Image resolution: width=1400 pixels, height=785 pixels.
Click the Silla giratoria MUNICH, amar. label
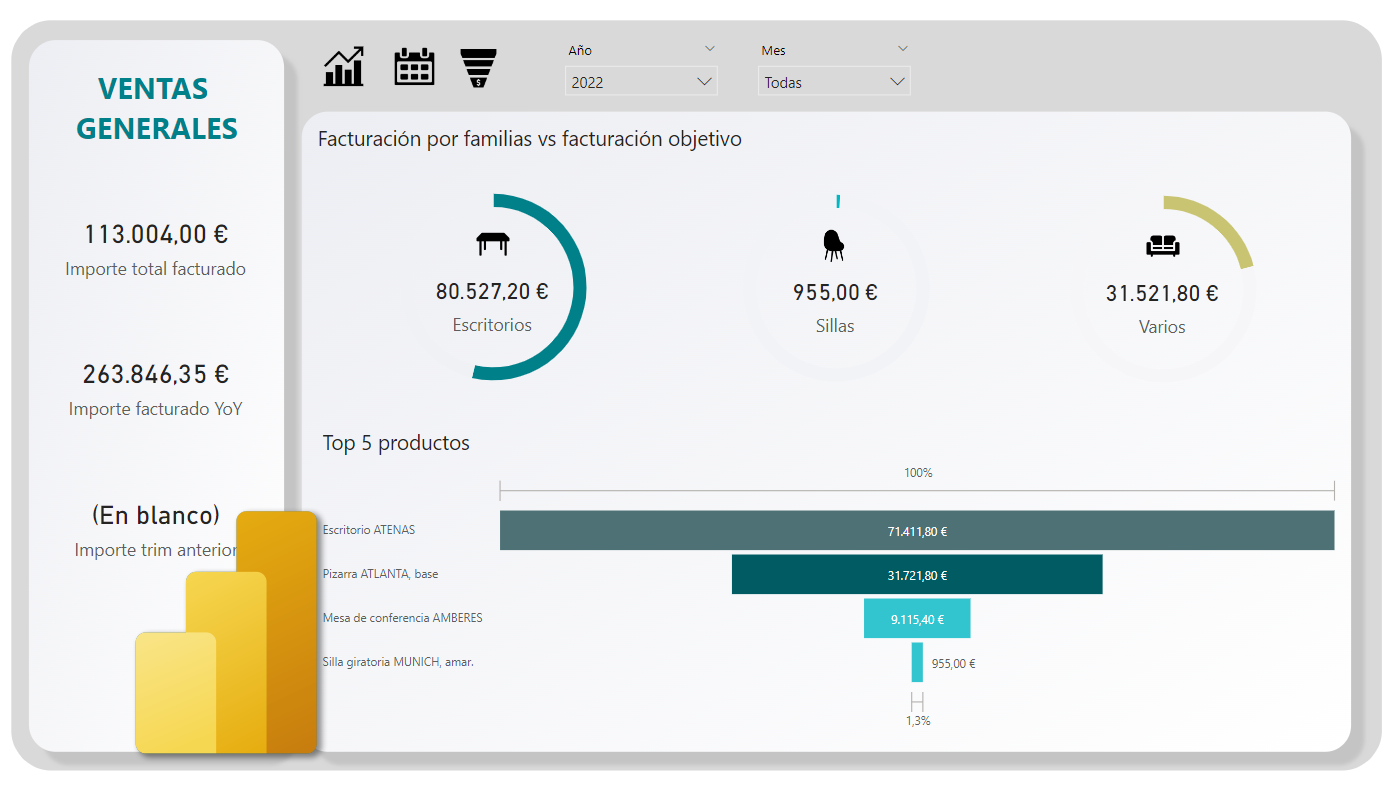tap(398, 662)
